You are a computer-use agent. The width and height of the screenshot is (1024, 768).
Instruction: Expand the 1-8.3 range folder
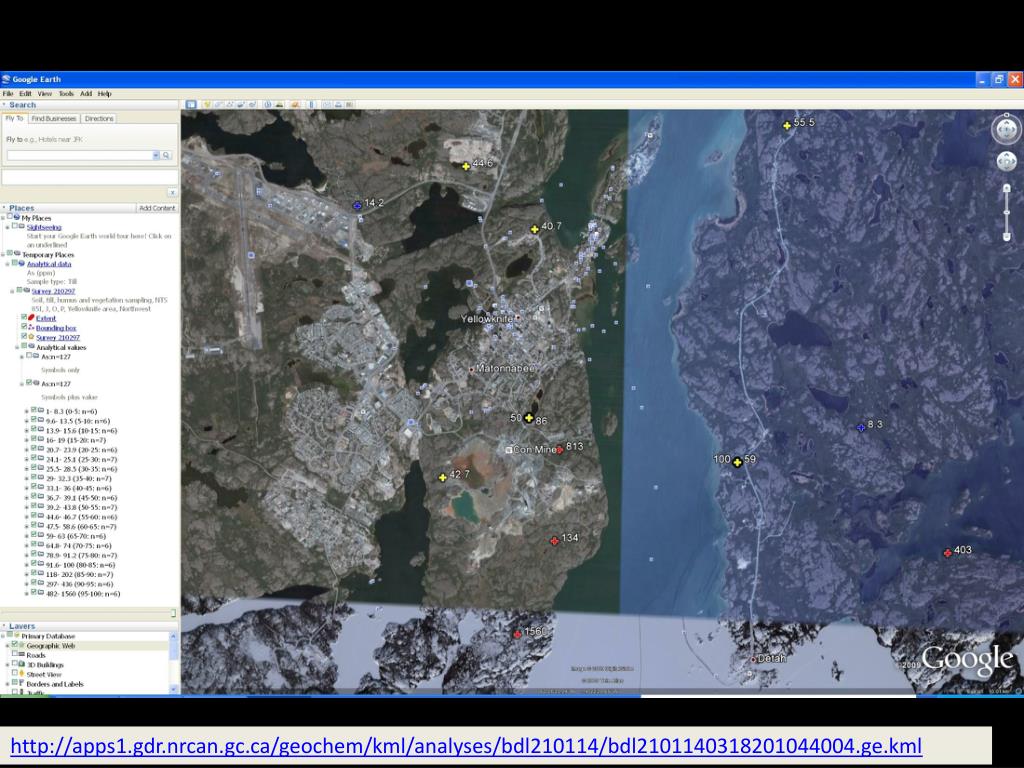[x=27, y=411]
